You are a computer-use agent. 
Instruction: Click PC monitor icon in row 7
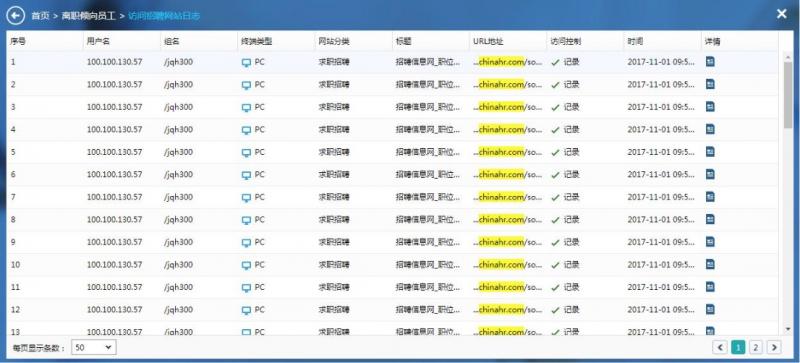tap(246, 198)
